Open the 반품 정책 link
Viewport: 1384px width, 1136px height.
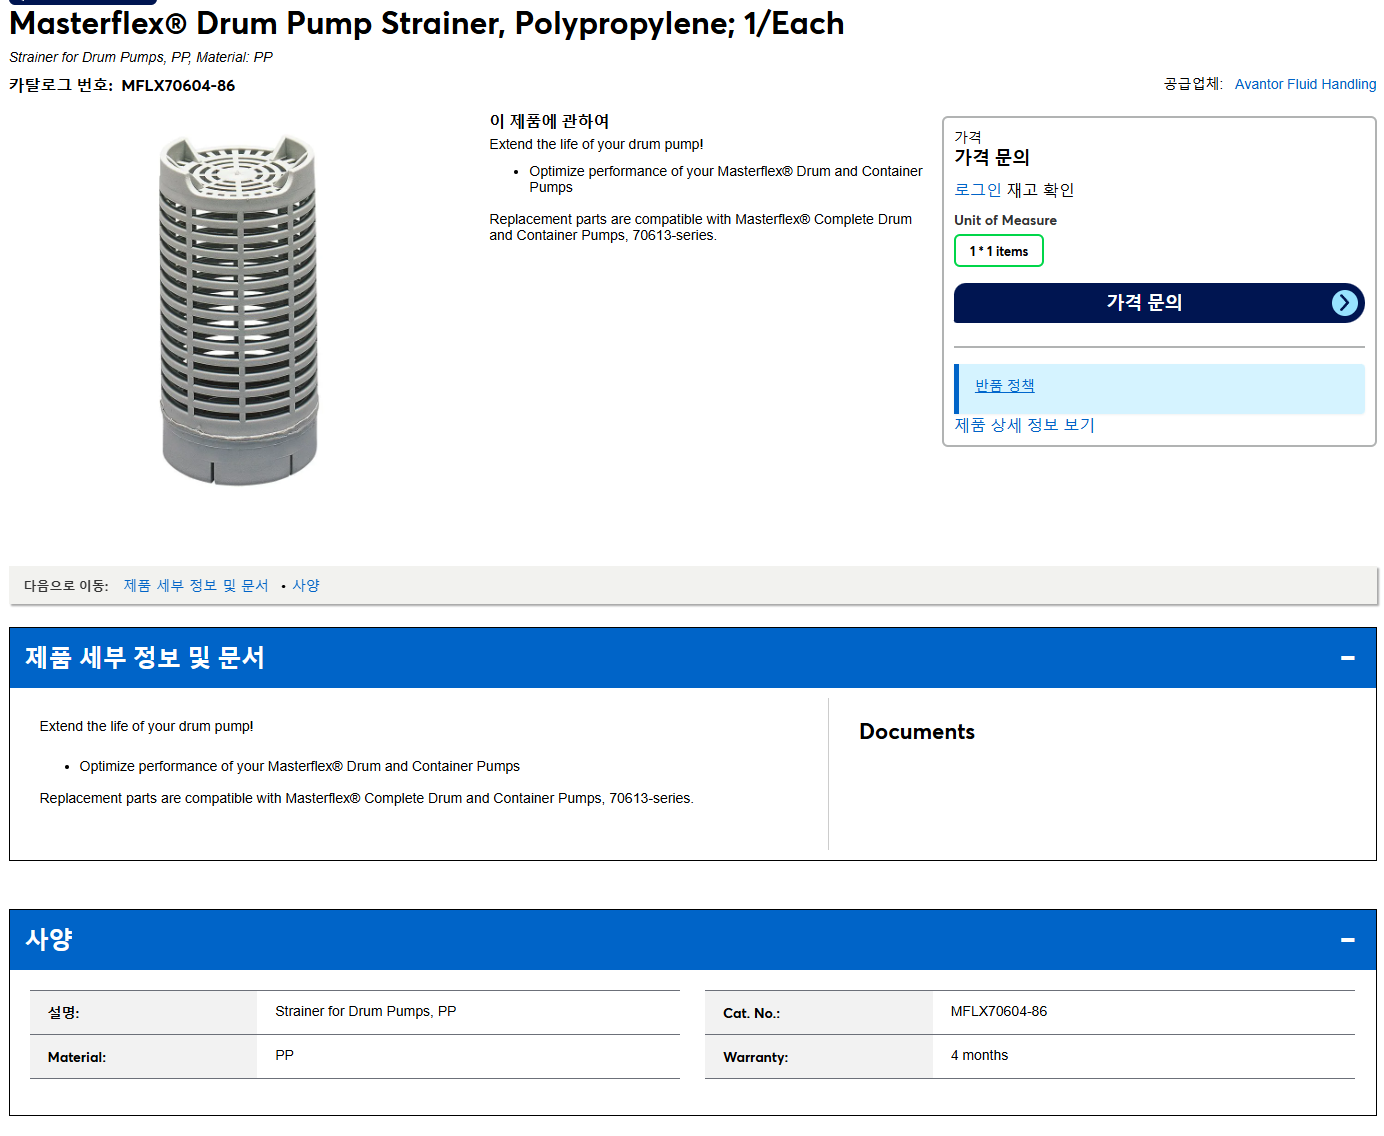(x=1005, y=385)
